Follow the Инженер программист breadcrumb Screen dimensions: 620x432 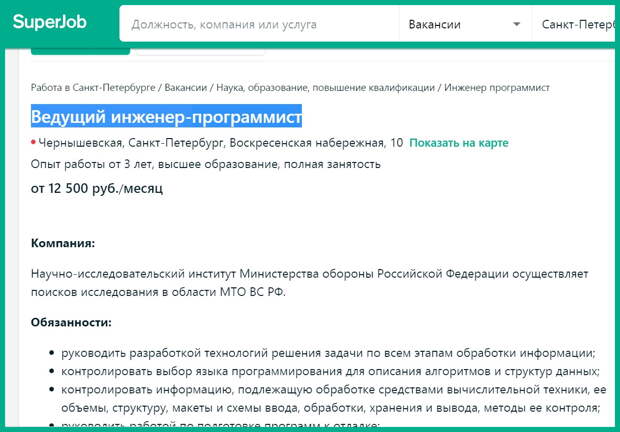pos(498,88)
